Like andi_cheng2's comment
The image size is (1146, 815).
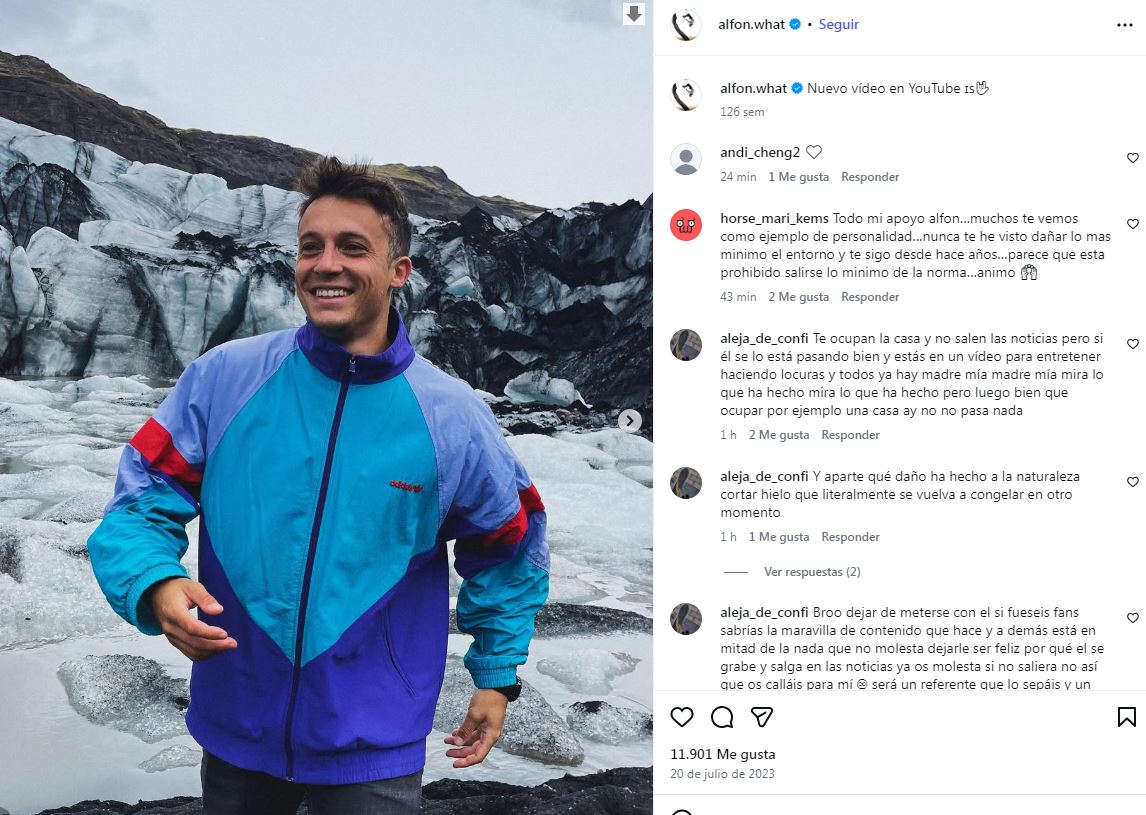[1133, 158]
